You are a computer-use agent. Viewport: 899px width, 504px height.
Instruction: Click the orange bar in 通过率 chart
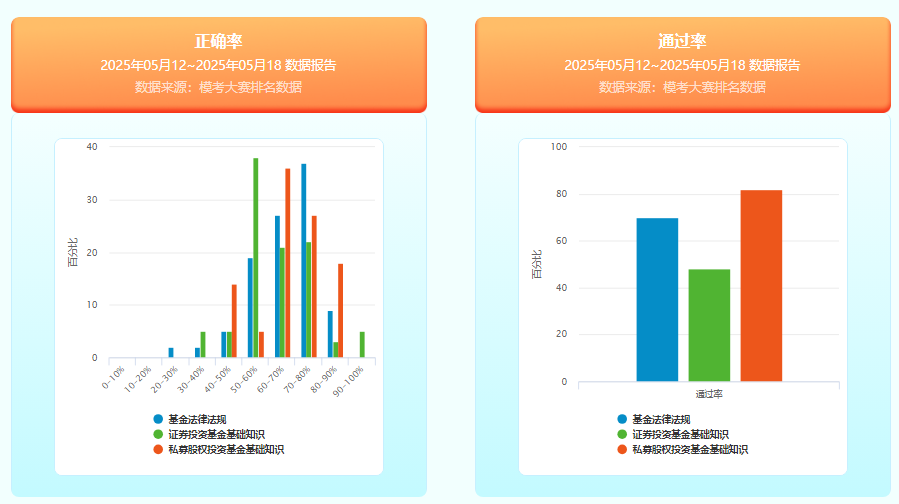point(761,285)
